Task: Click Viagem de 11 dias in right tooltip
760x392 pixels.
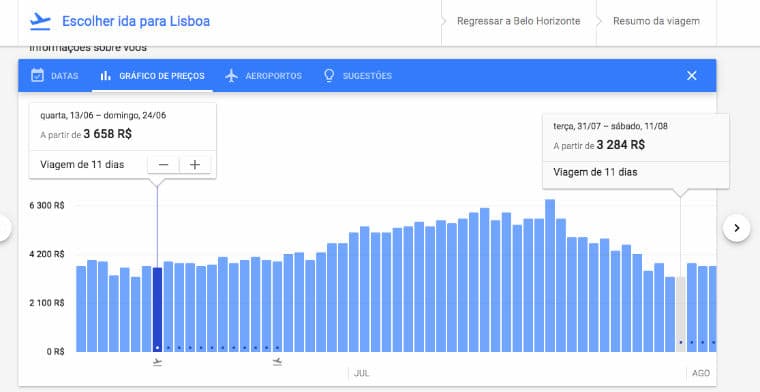Action: (595, 172)
